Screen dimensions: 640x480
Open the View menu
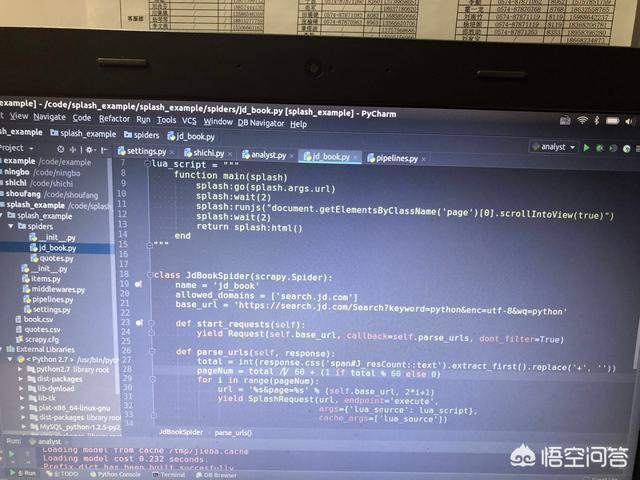tap(19, 116)
